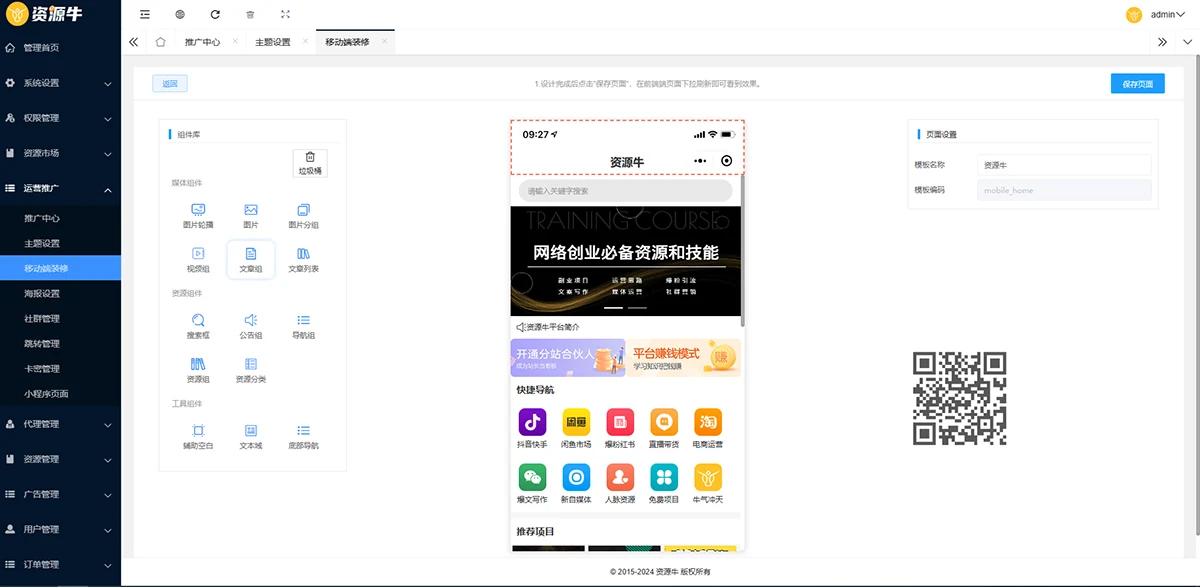Toggle fullscreen using the top toolbar icon
Viewport: 1200px width, 587px height.
click(x=286, y=15)
